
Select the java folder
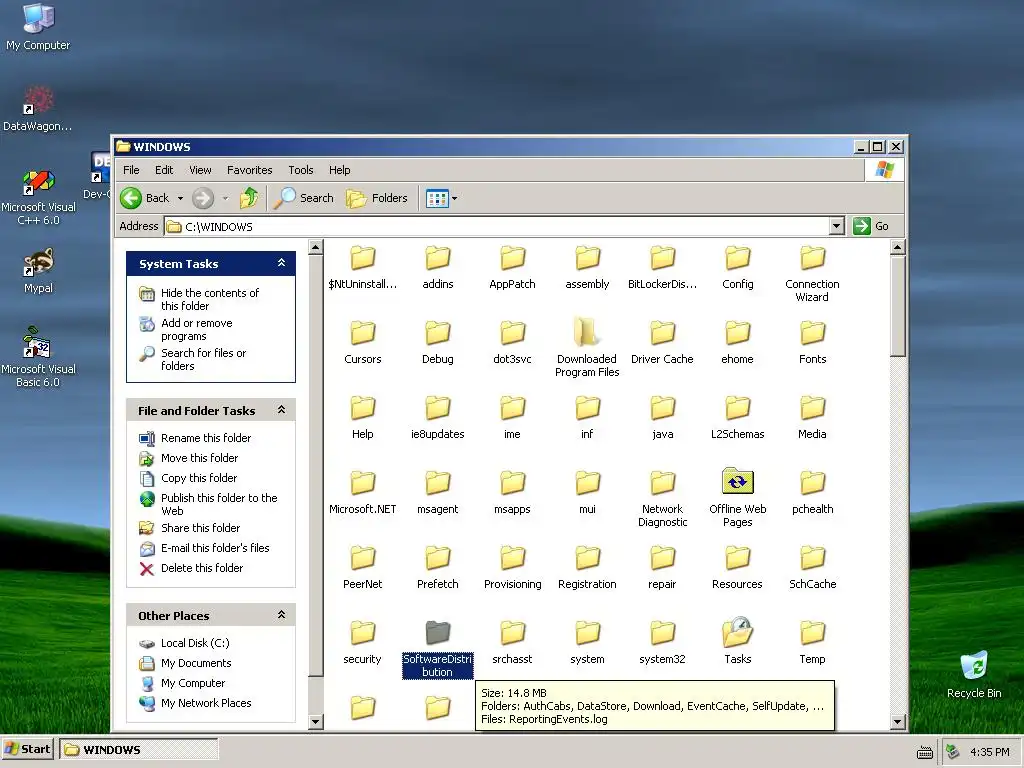[x=662, y=417]
